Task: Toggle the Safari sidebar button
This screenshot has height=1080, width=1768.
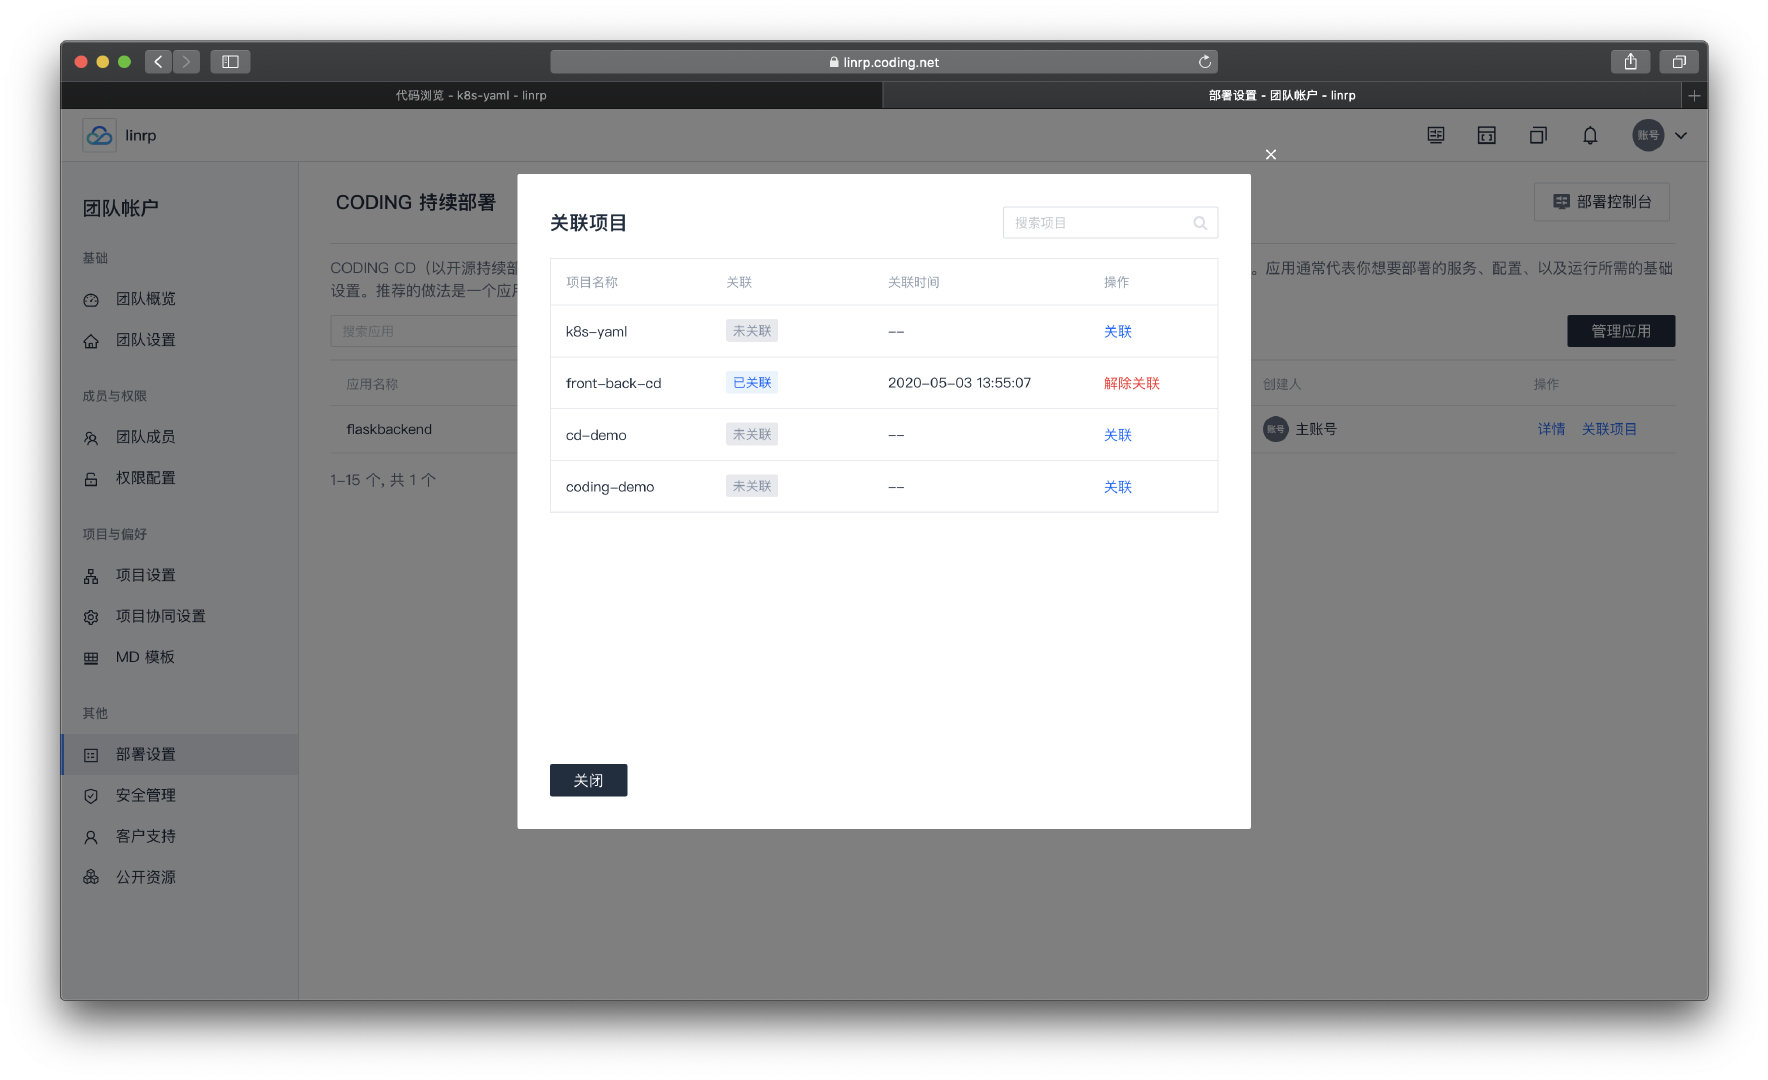Action: coord(230,62)
